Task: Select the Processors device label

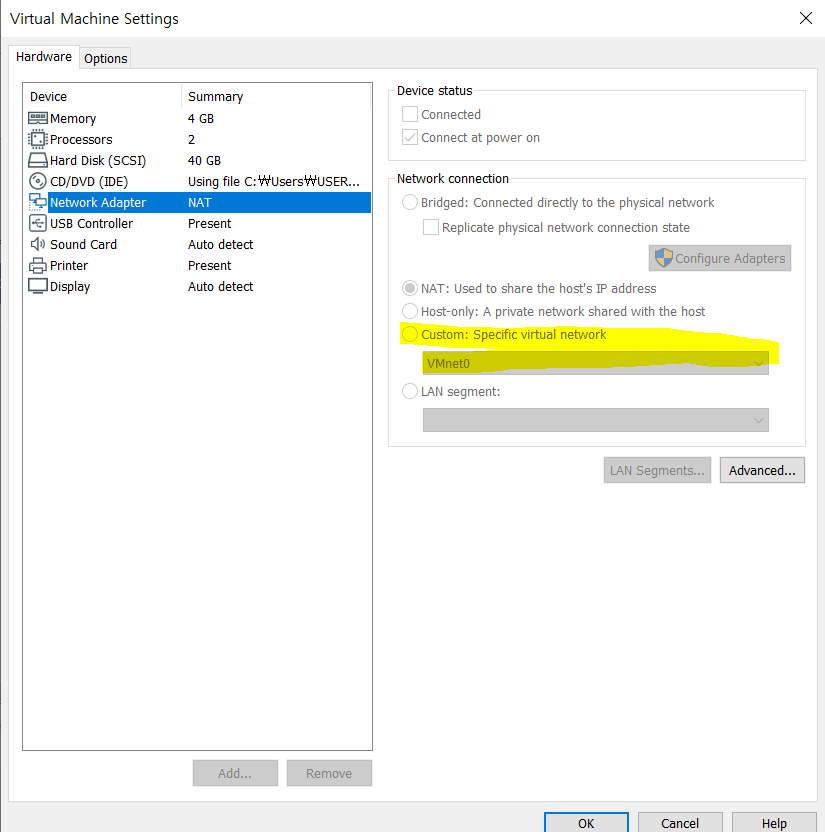Action: coord(81,140)
